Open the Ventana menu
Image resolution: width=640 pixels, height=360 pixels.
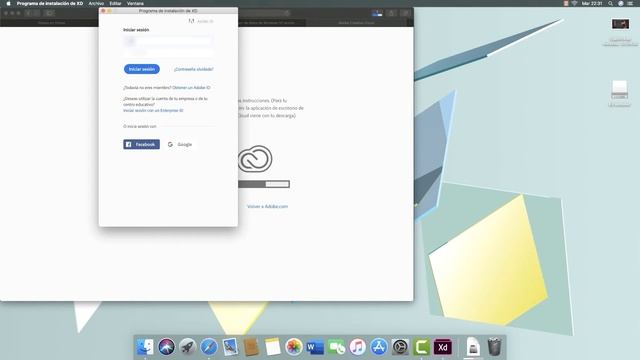click(135, 3)
